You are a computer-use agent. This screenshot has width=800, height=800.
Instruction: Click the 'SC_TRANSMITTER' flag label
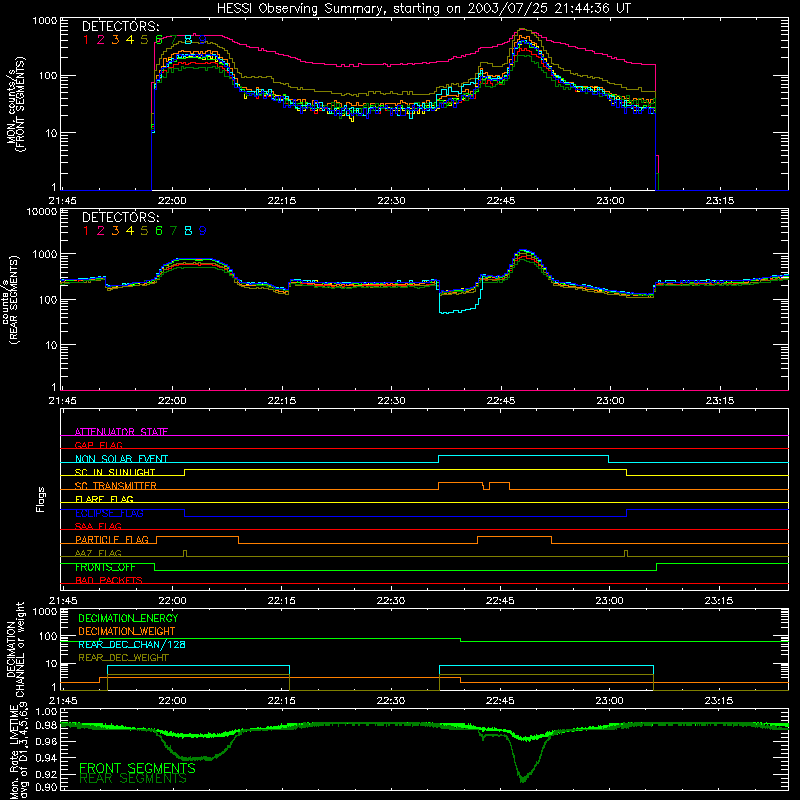click(116, 485)
